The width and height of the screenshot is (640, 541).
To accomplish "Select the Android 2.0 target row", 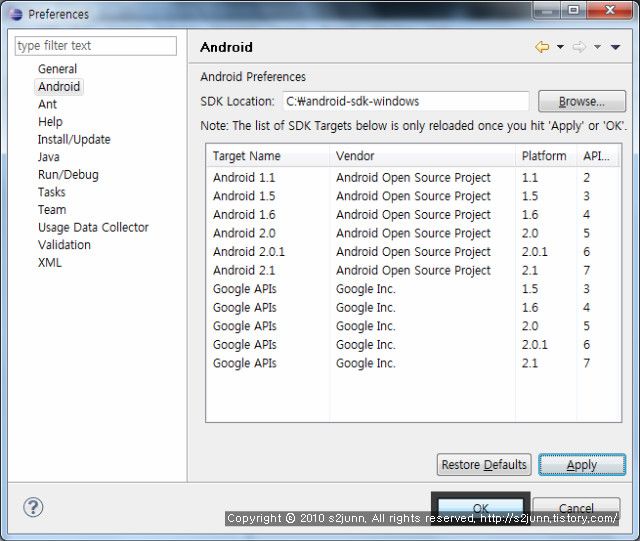I will (413, 233).
